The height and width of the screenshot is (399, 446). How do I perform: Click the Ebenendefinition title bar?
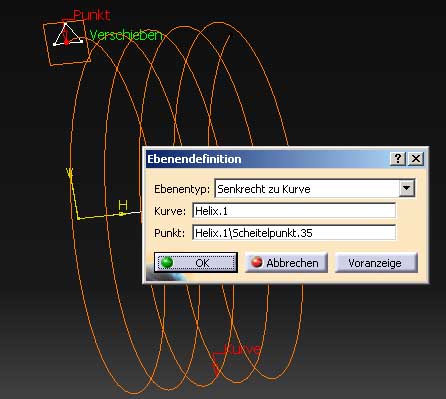(x=268, y=159)
